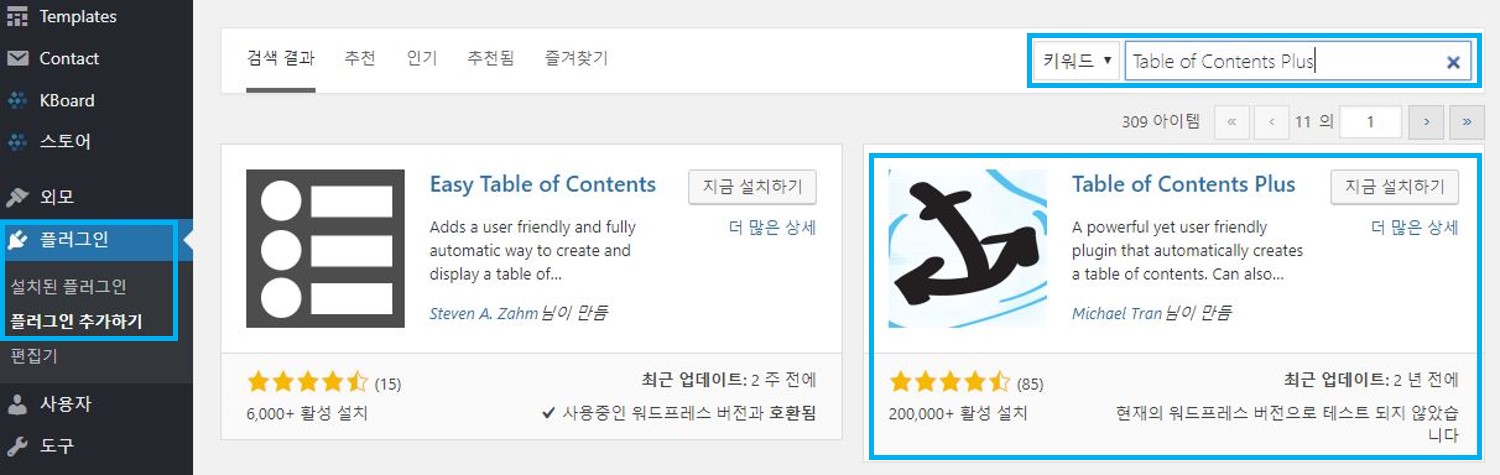Click the 사용자 person icon
This screenshot has width=1500, height=475.
click(17, 404)
